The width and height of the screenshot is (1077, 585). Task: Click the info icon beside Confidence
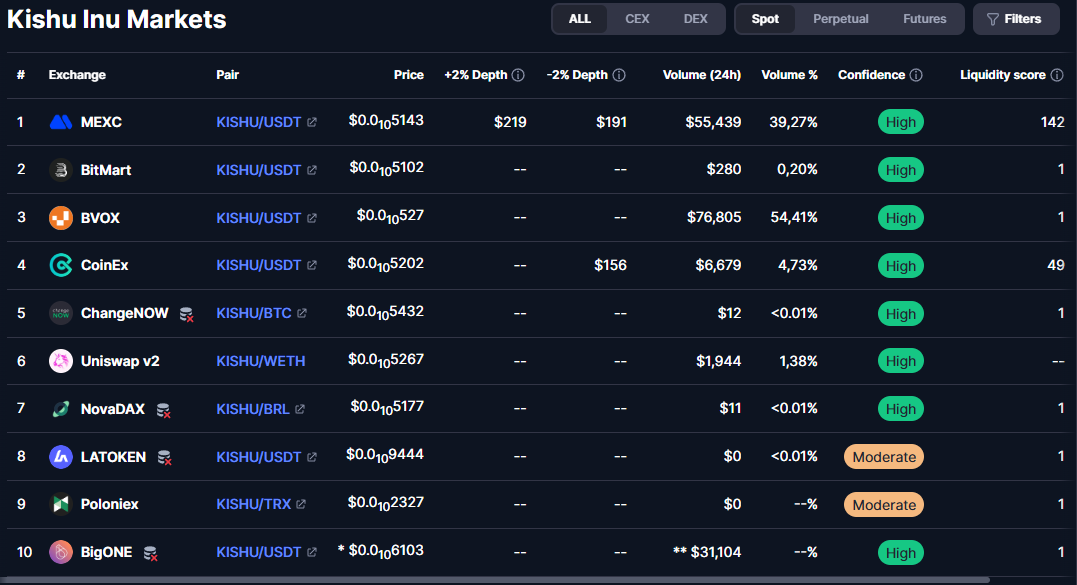pos(916,75)
